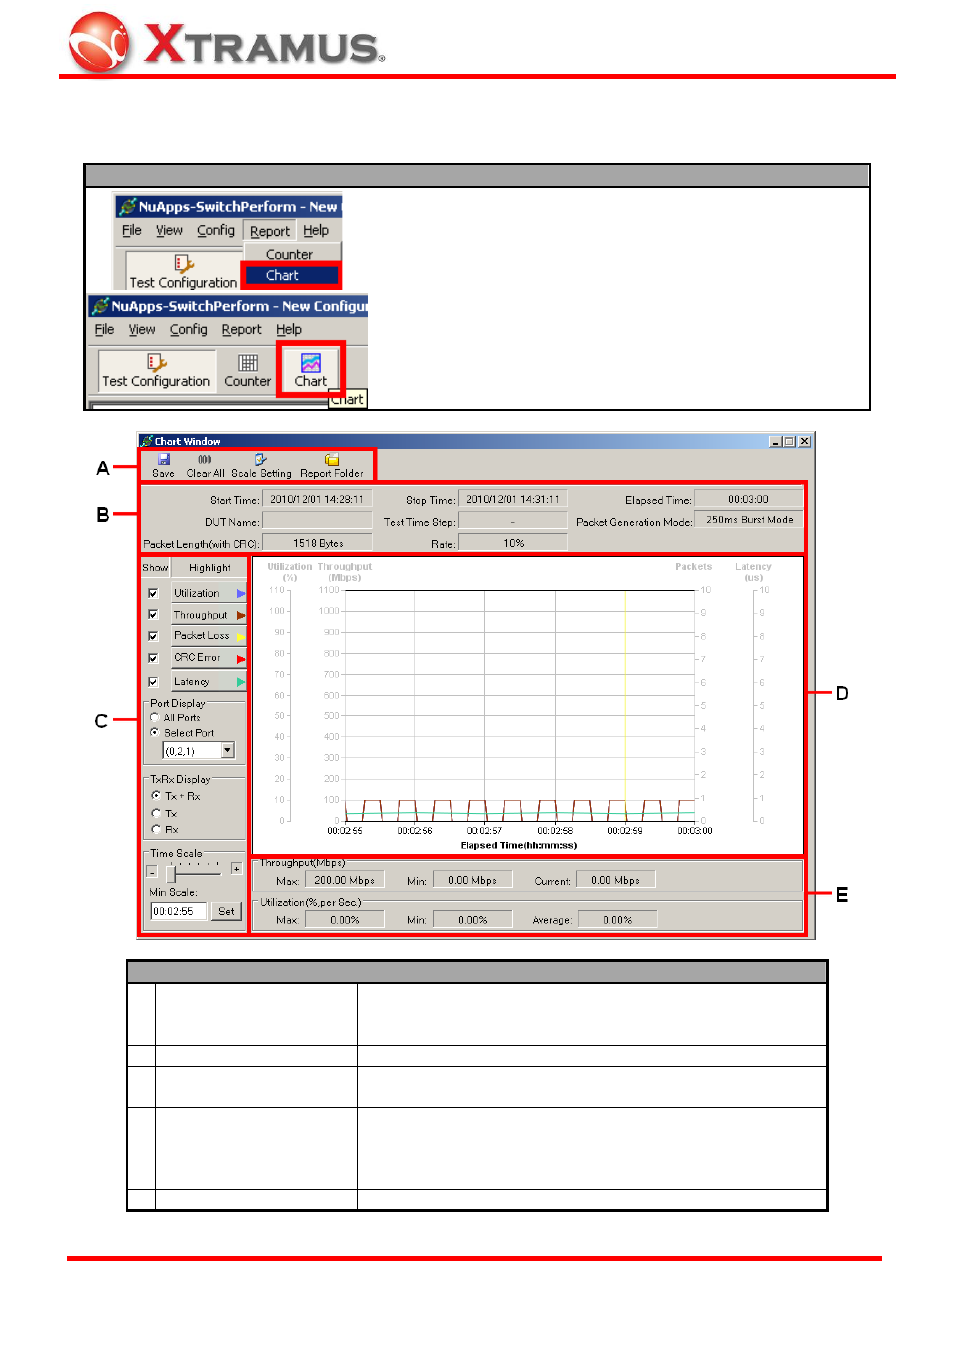Viewport: 954px width, 1350px height.
Task: Click Packet Generation Mode 250ms Burst Mode
Action: click(x=748, y=520)
